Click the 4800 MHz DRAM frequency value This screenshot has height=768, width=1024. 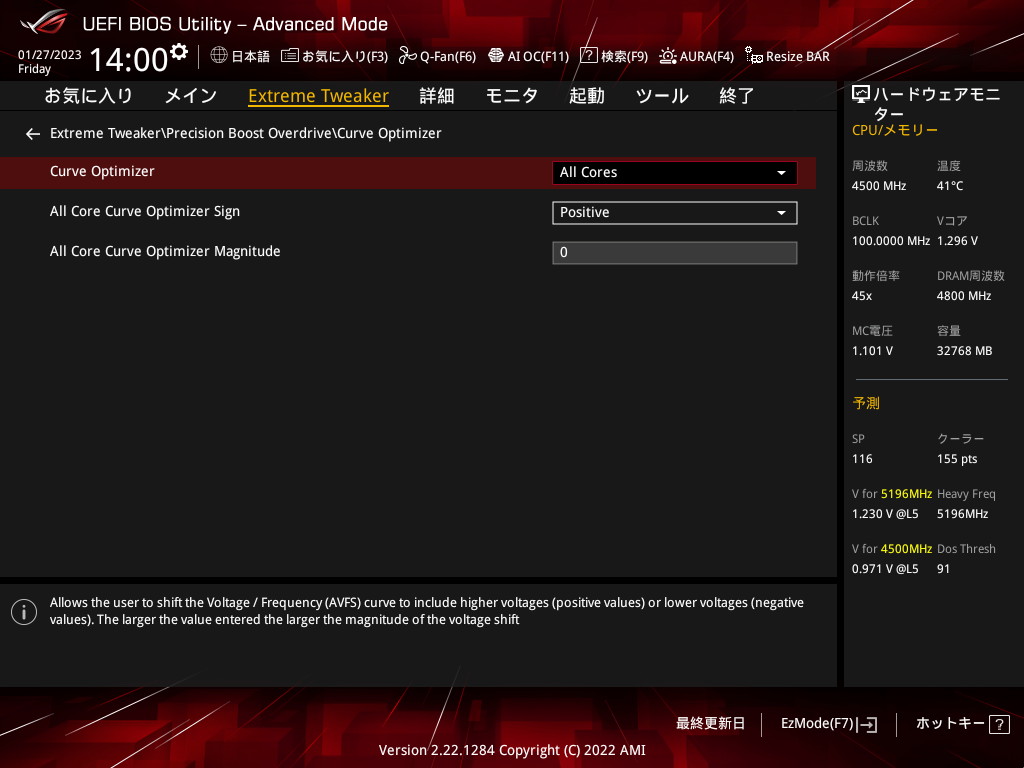pyautogui.click(x=964, y=296)
